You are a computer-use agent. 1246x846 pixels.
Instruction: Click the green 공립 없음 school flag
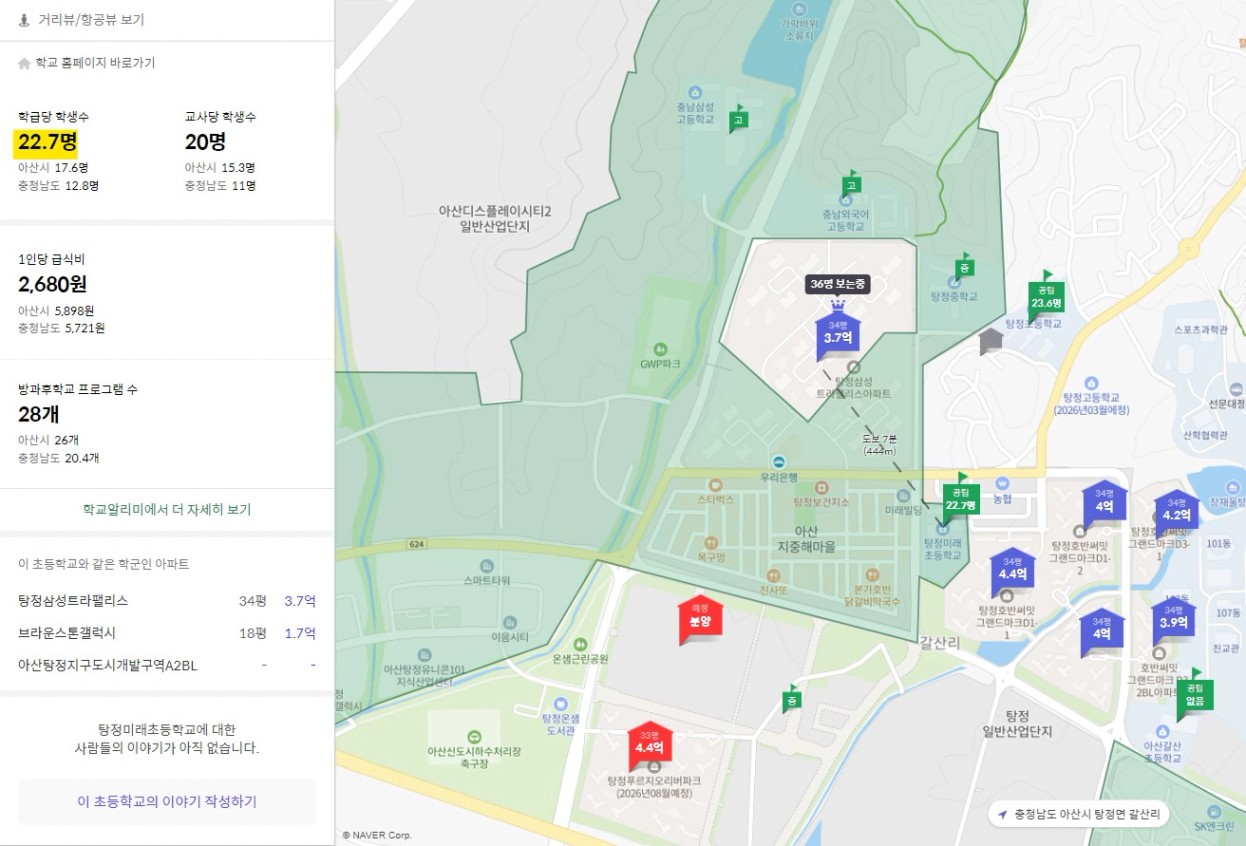pyautogui.click(x=1194, y=695)
